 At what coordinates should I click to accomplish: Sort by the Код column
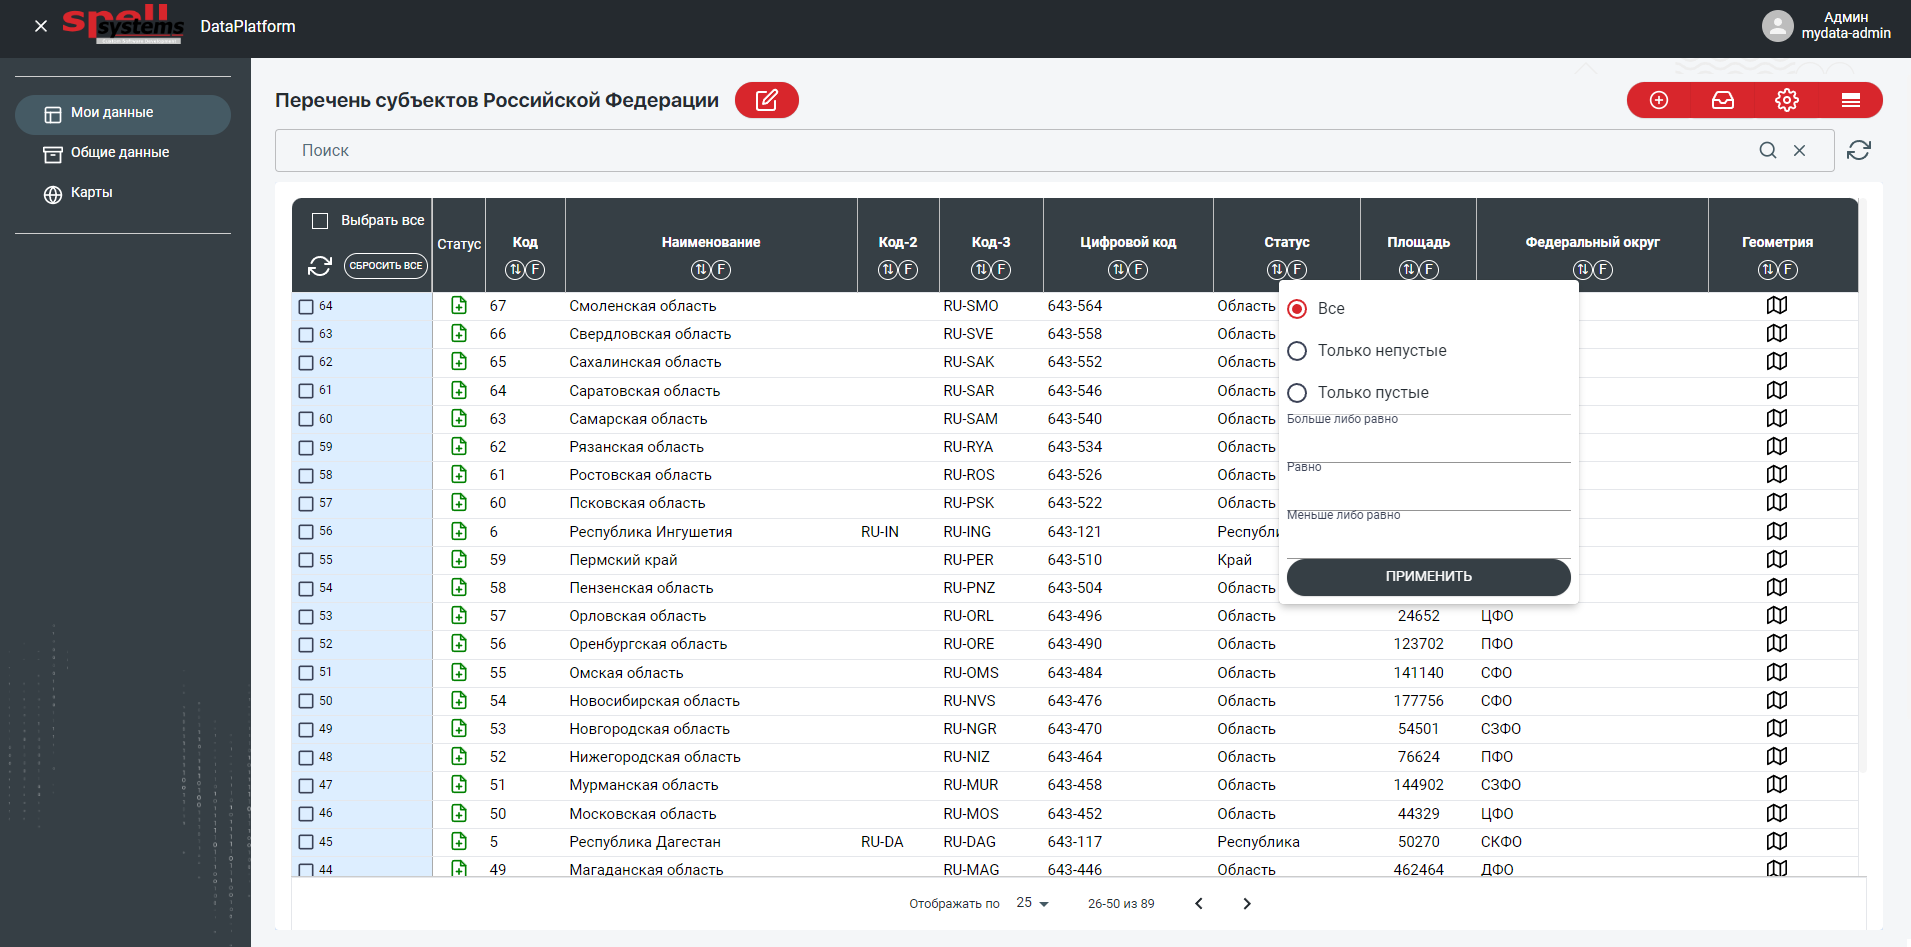(x=515, y=269)
